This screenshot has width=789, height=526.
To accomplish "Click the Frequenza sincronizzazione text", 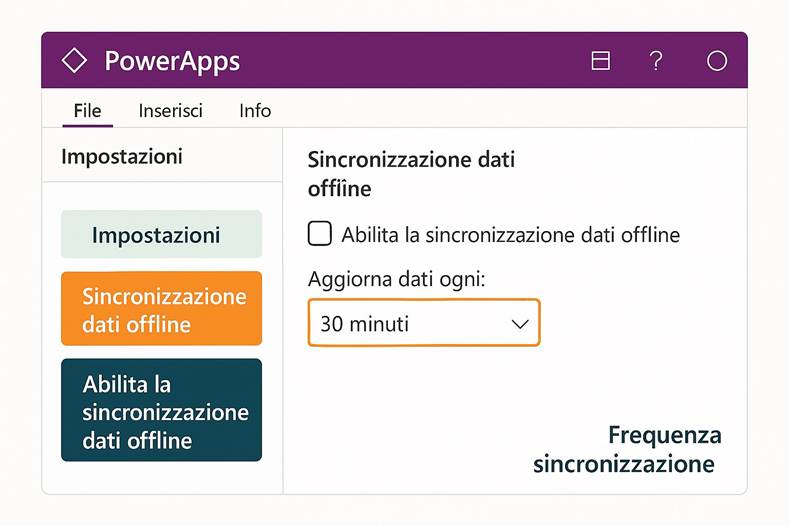I will 627,449.
